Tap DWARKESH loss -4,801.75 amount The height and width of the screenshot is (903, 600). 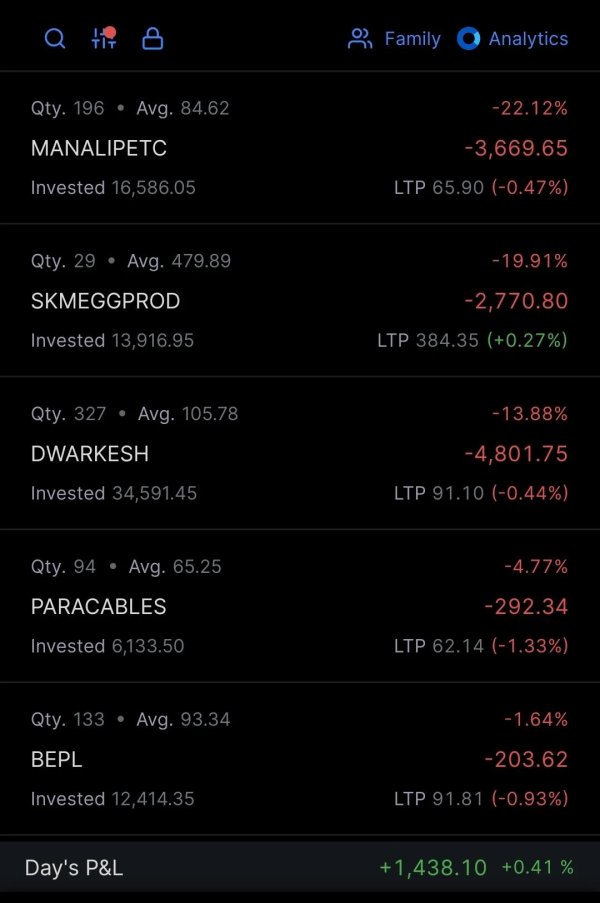point(517,454)
